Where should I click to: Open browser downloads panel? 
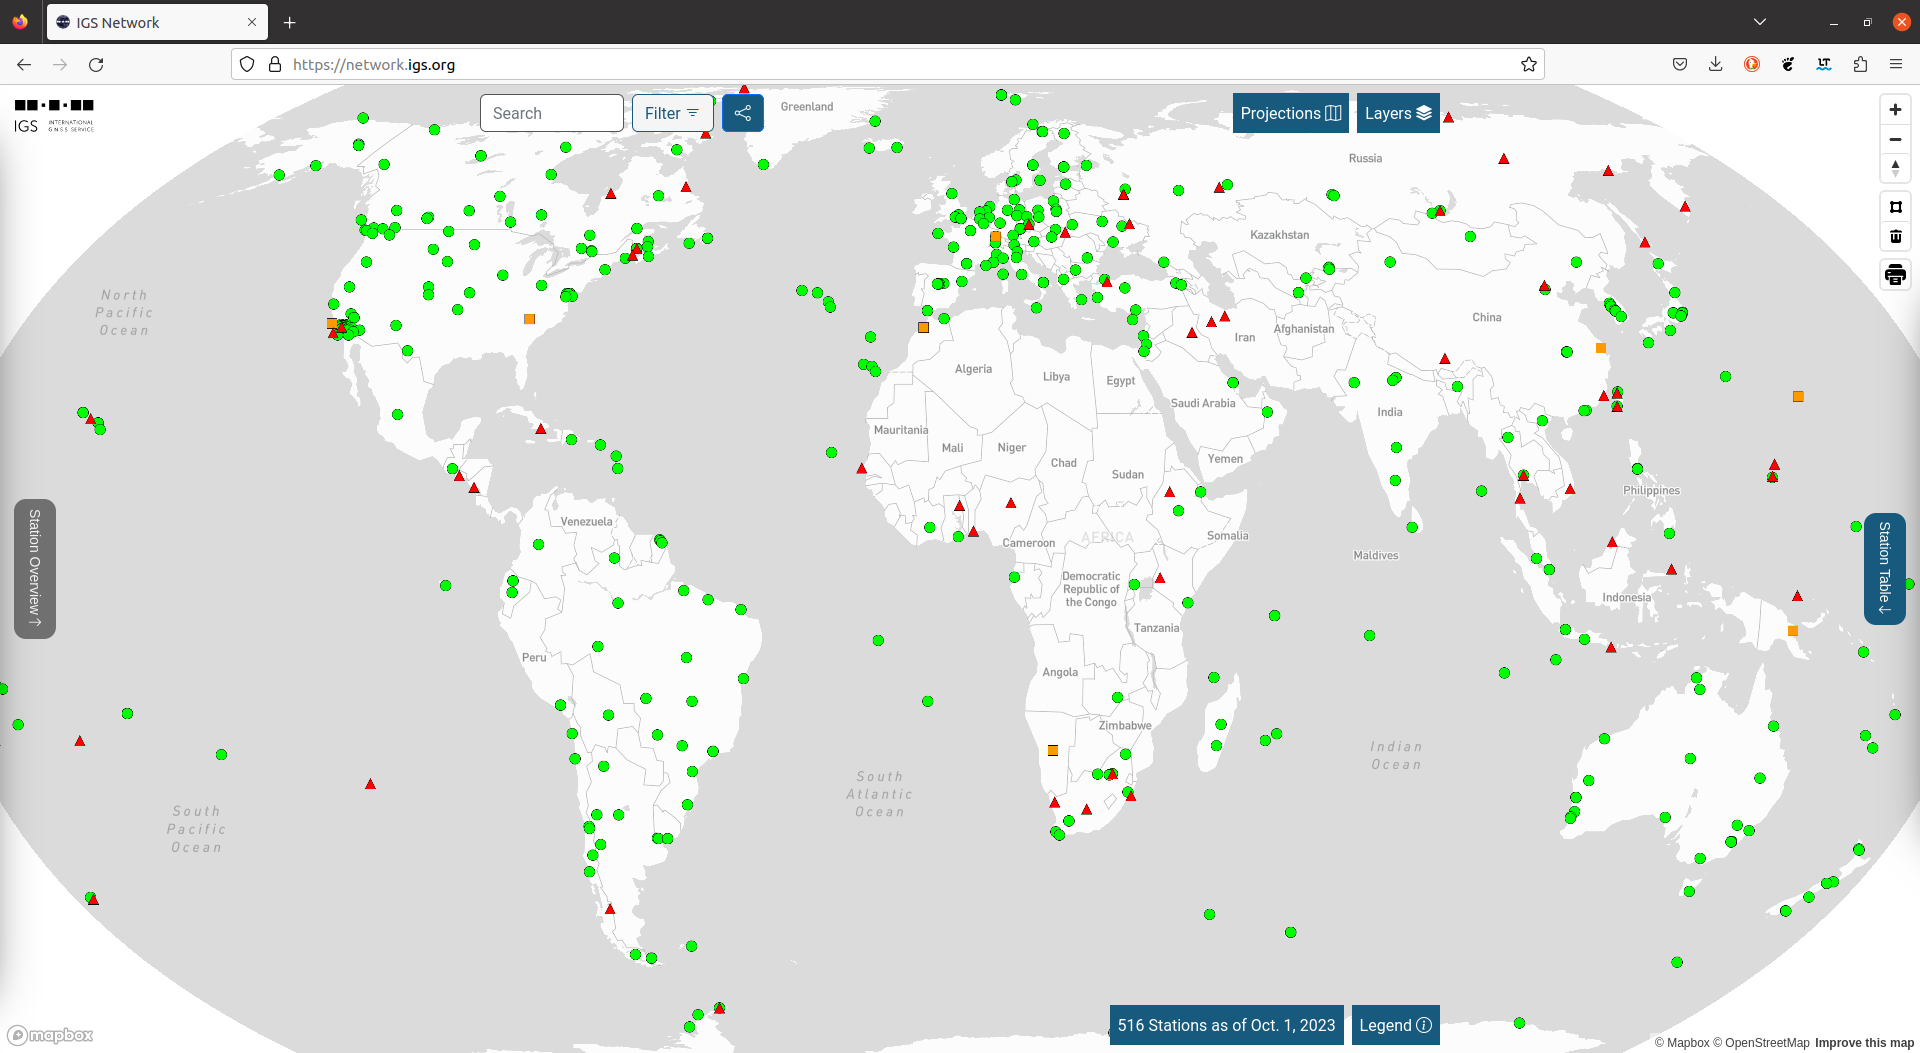[x=1715, y=64]
